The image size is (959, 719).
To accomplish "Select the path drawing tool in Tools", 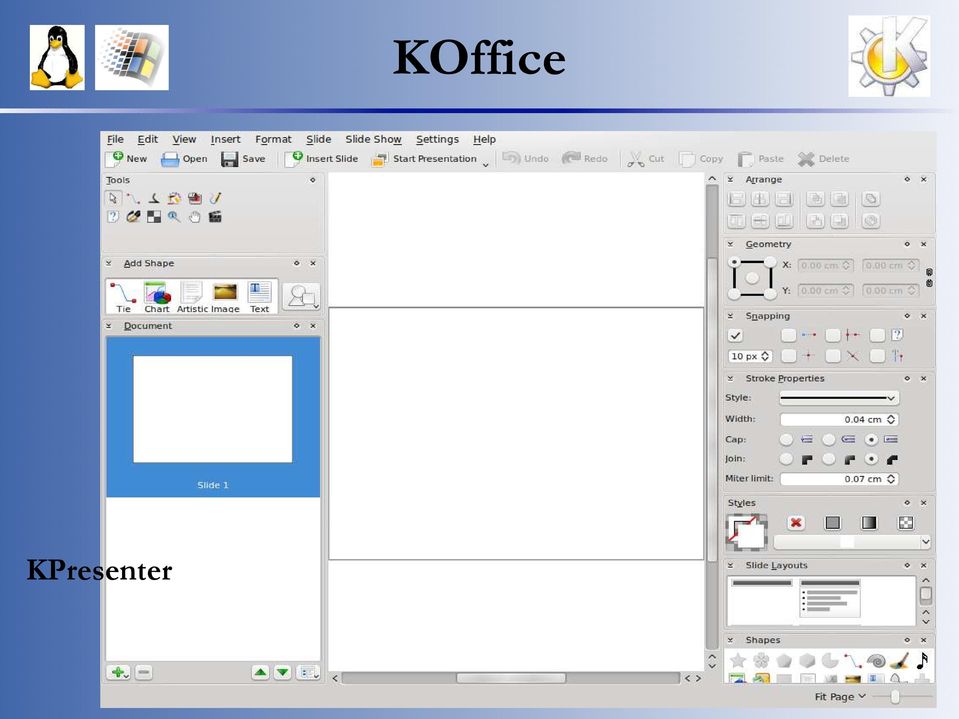I will (133, 198).
